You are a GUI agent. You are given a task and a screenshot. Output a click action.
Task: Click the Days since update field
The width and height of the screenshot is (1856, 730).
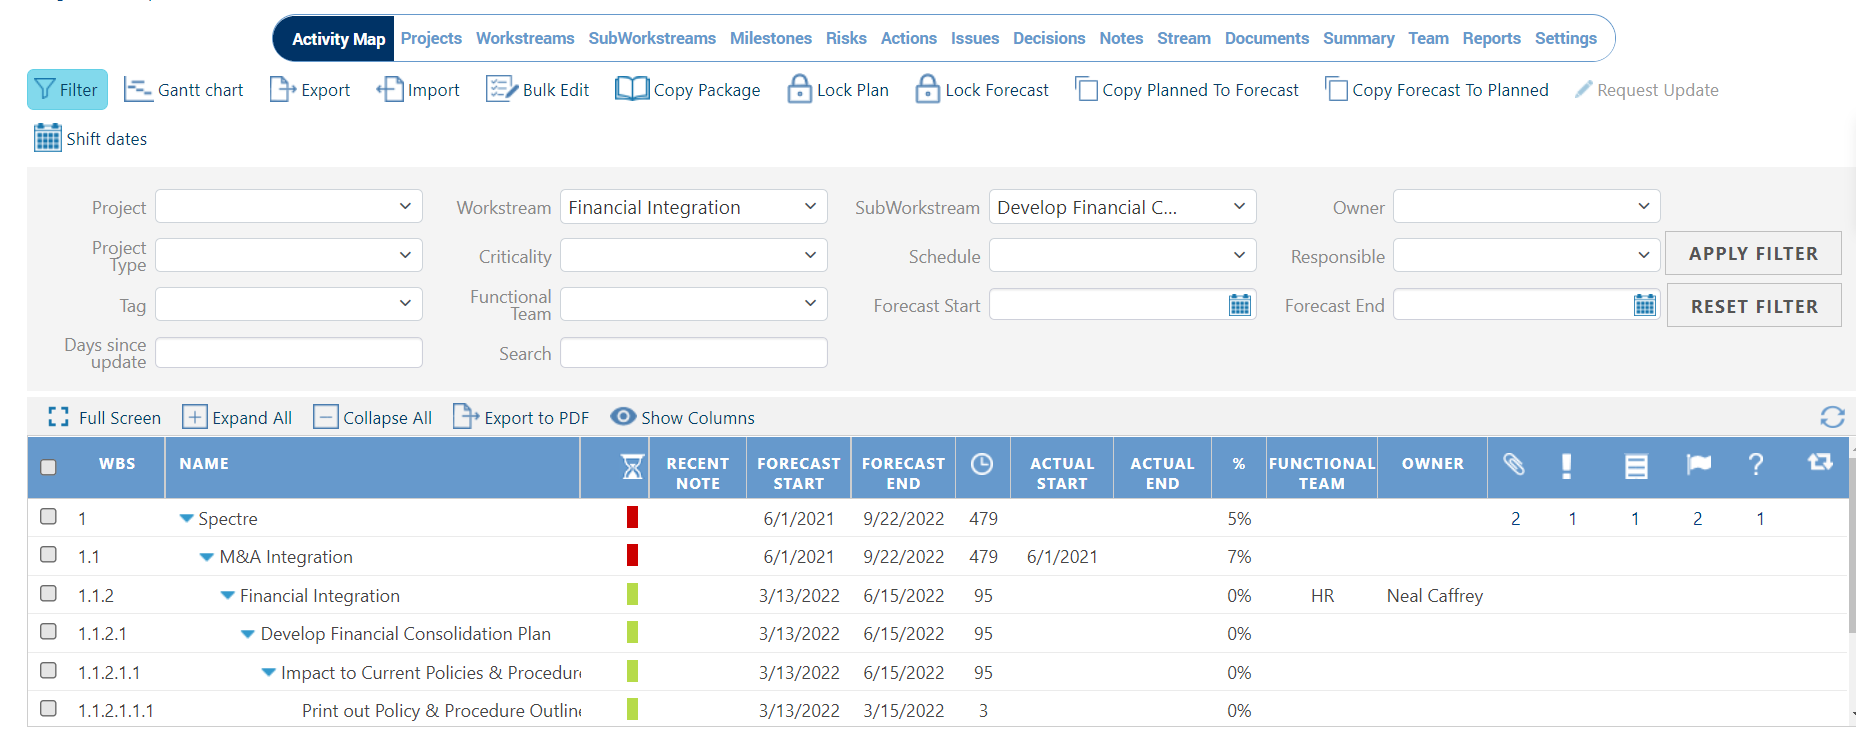click(x=289, y=353)
